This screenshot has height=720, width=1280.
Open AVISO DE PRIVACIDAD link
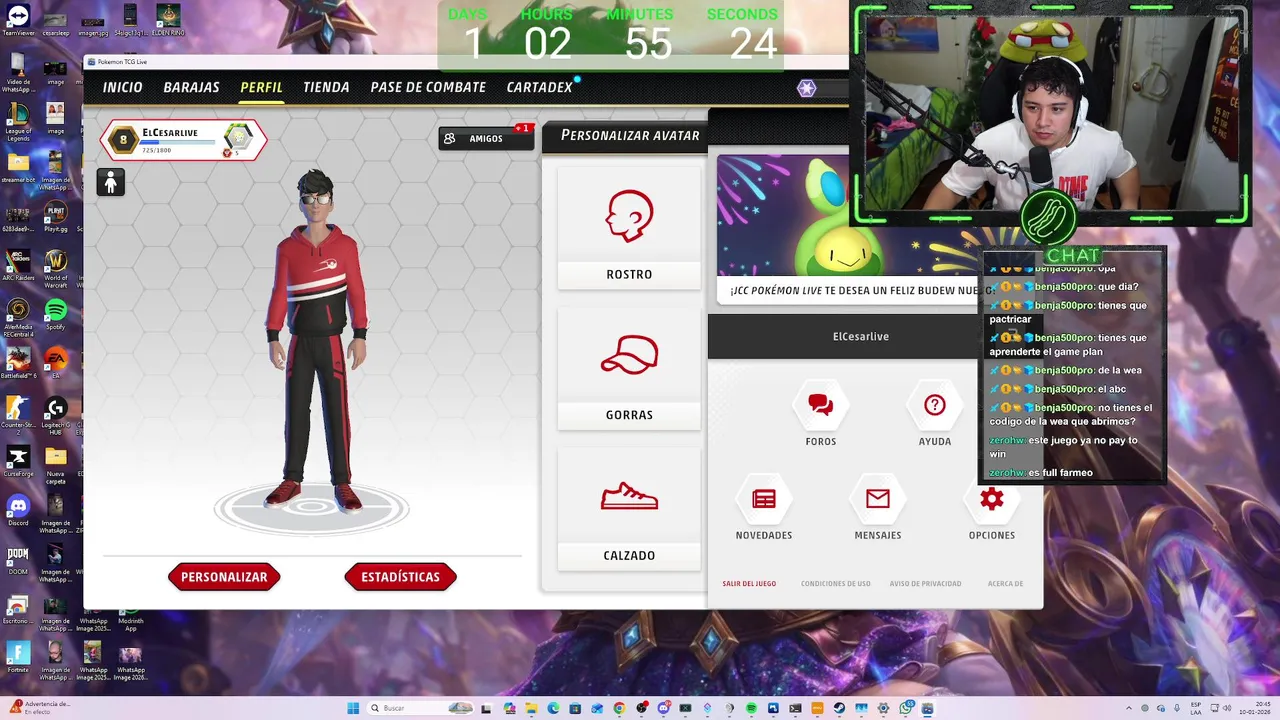926,584
